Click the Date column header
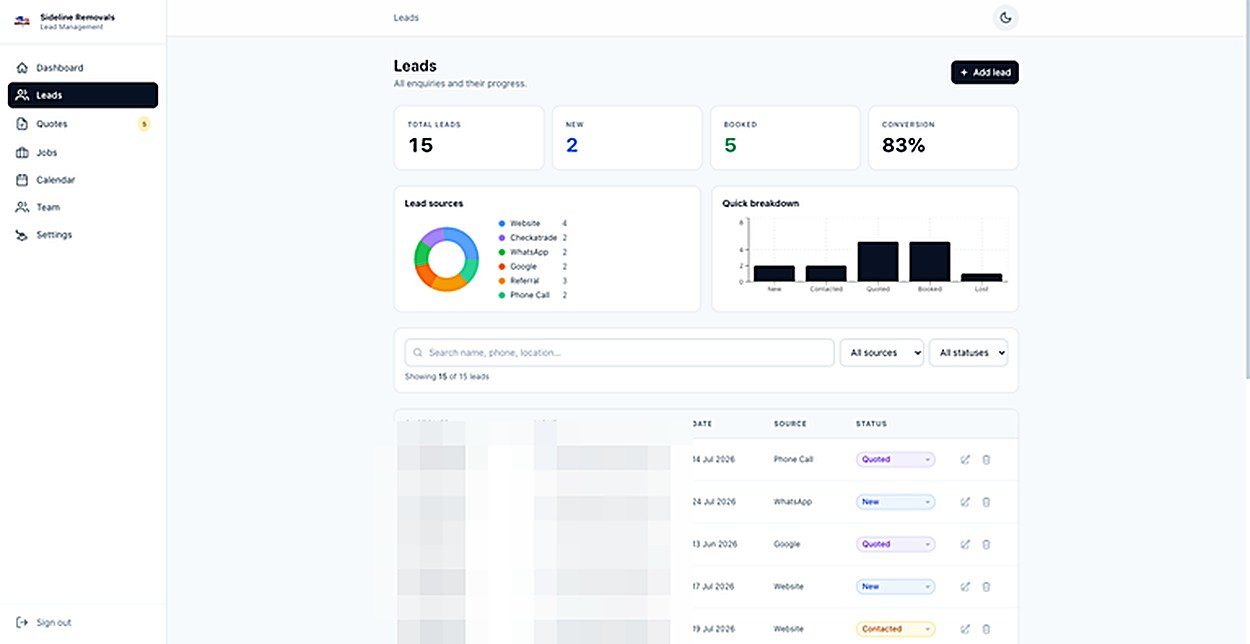1250x644 pixels. 702,424
